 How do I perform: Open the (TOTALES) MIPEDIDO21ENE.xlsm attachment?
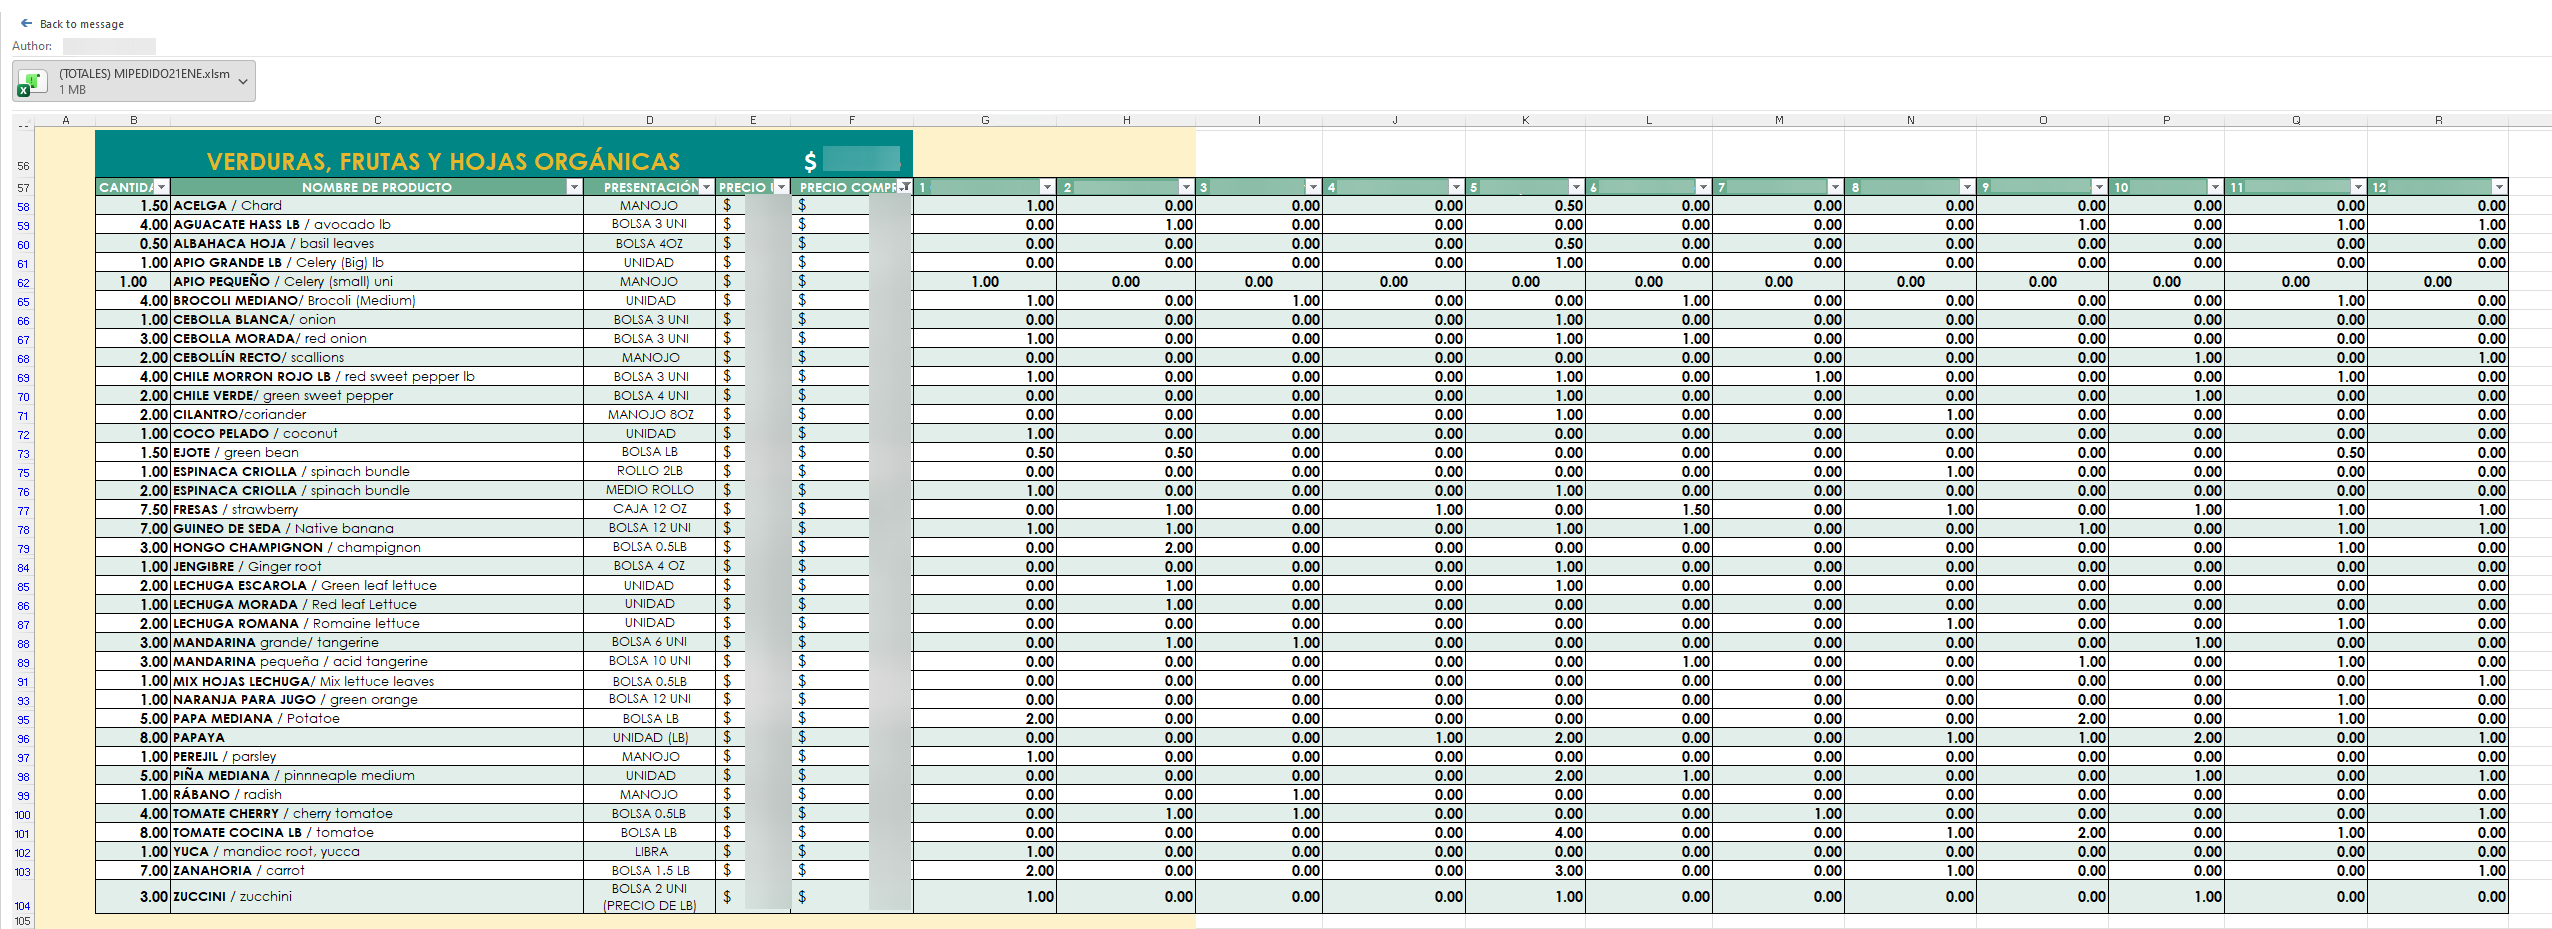(x=134, y=81)
